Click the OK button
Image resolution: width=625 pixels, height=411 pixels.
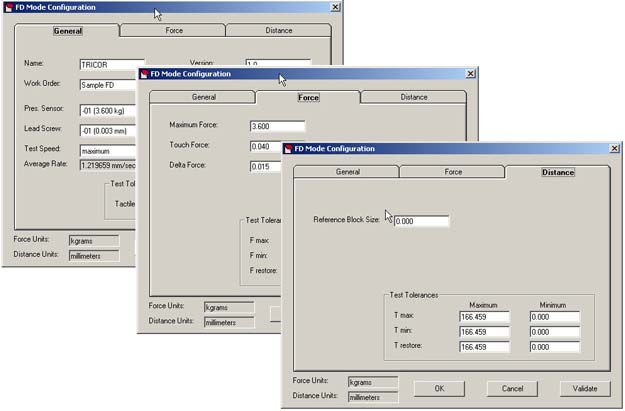[x=439, y=388]
